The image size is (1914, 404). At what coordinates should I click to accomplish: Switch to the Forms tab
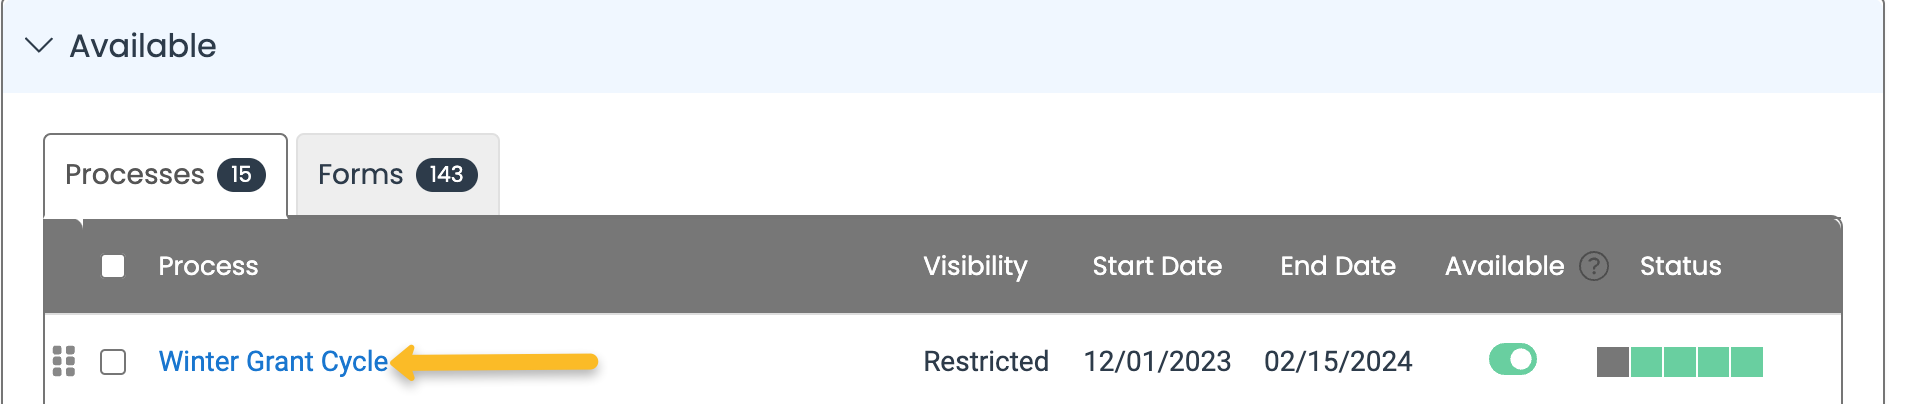pyautogui.click(x=398, y=174)
